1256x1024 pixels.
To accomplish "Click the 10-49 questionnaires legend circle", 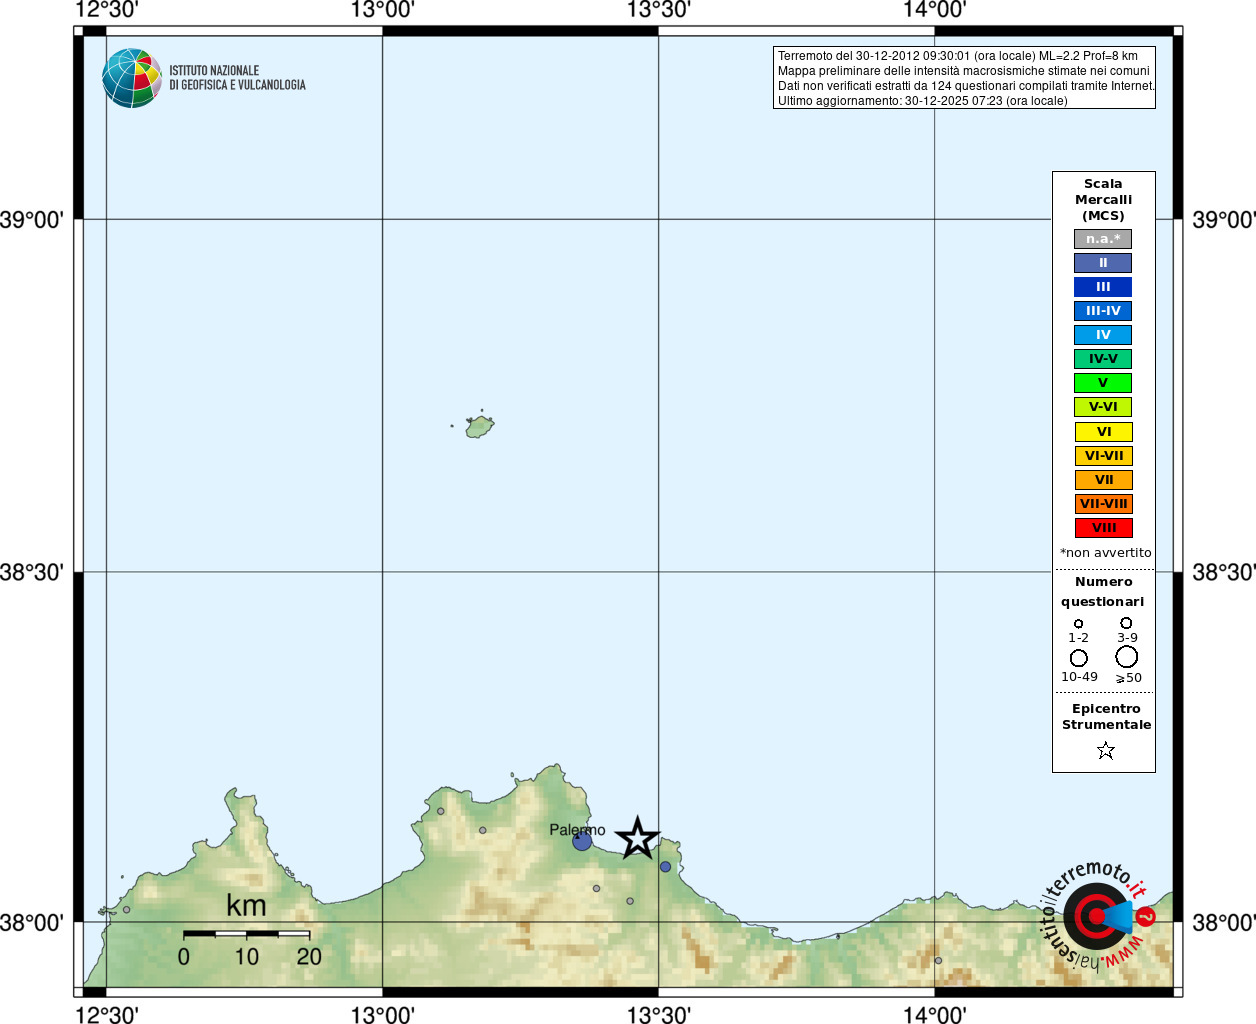I will point(1079,658).
